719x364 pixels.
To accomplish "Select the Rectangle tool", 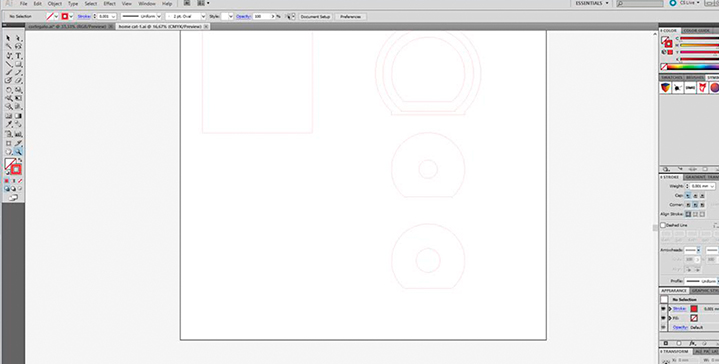I will coord(18,64).
